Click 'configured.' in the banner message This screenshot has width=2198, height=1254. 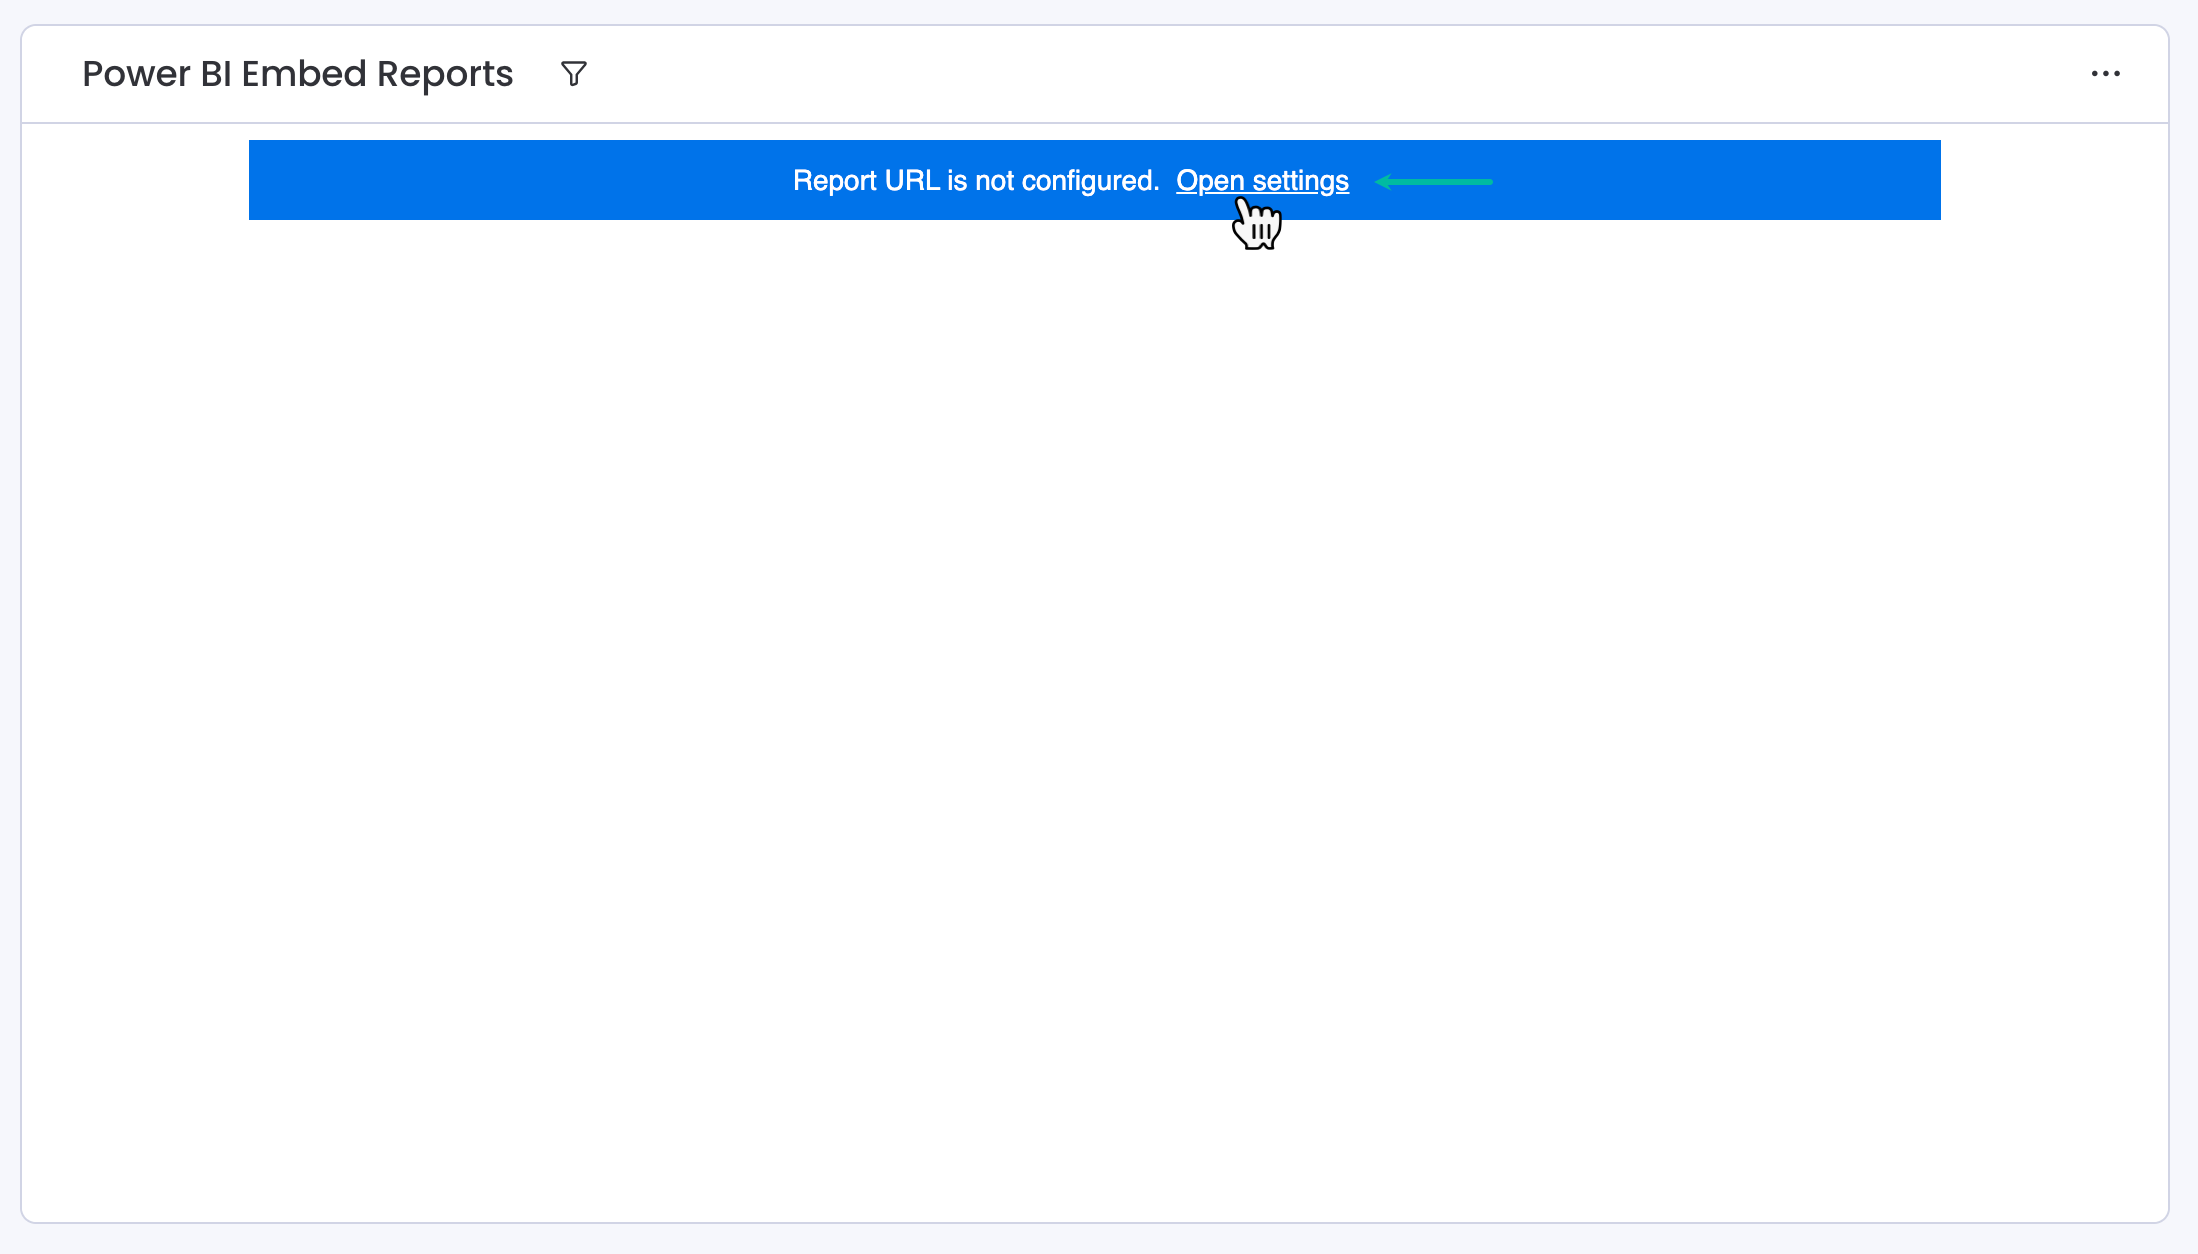1090,181
